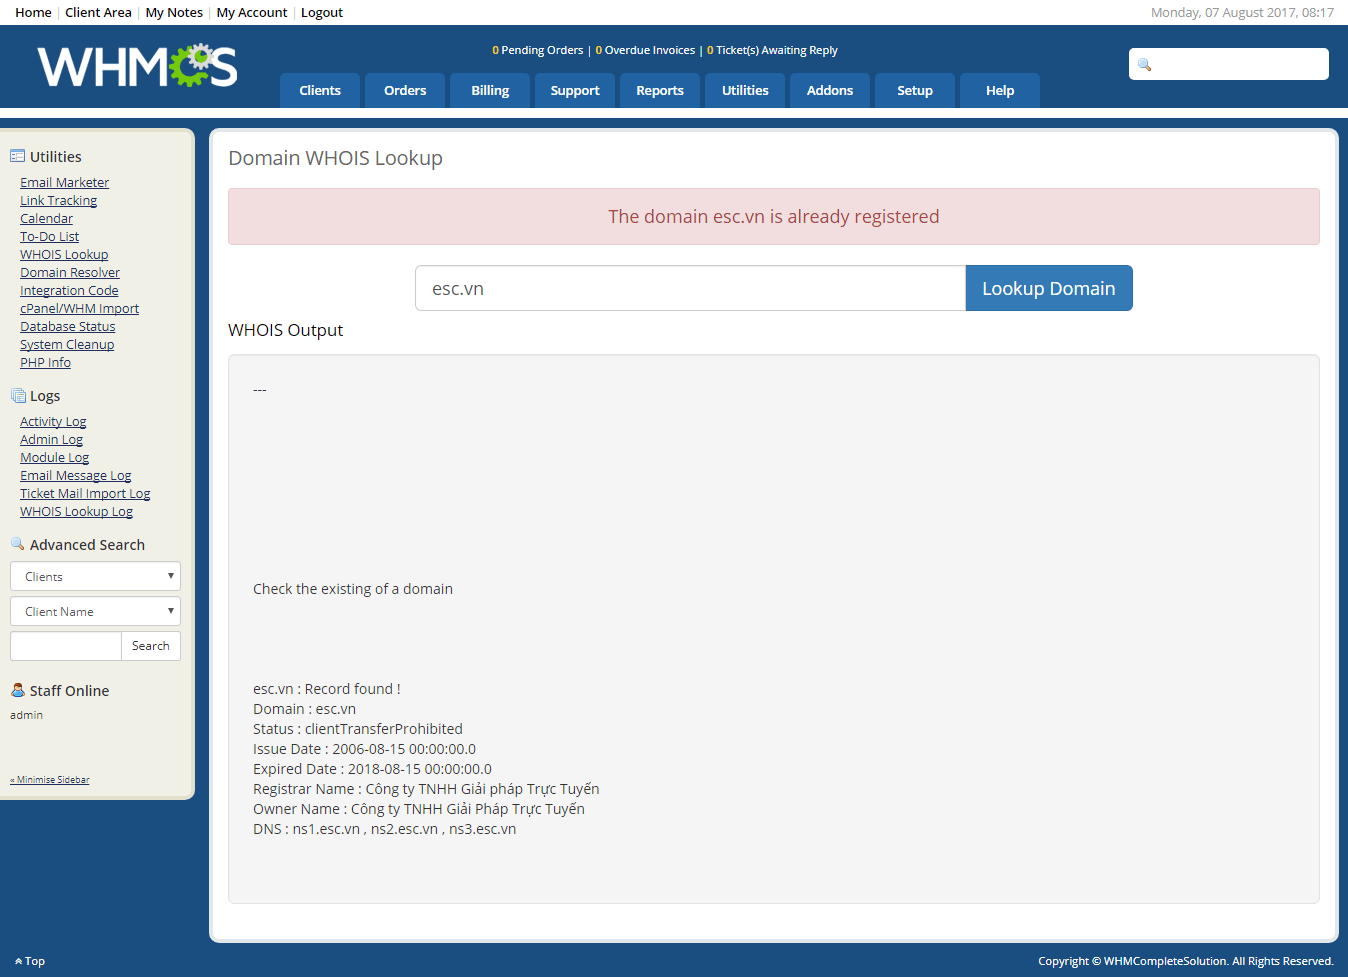
Task: Click the Utilities sidebar heading icon
Action: 17,156
